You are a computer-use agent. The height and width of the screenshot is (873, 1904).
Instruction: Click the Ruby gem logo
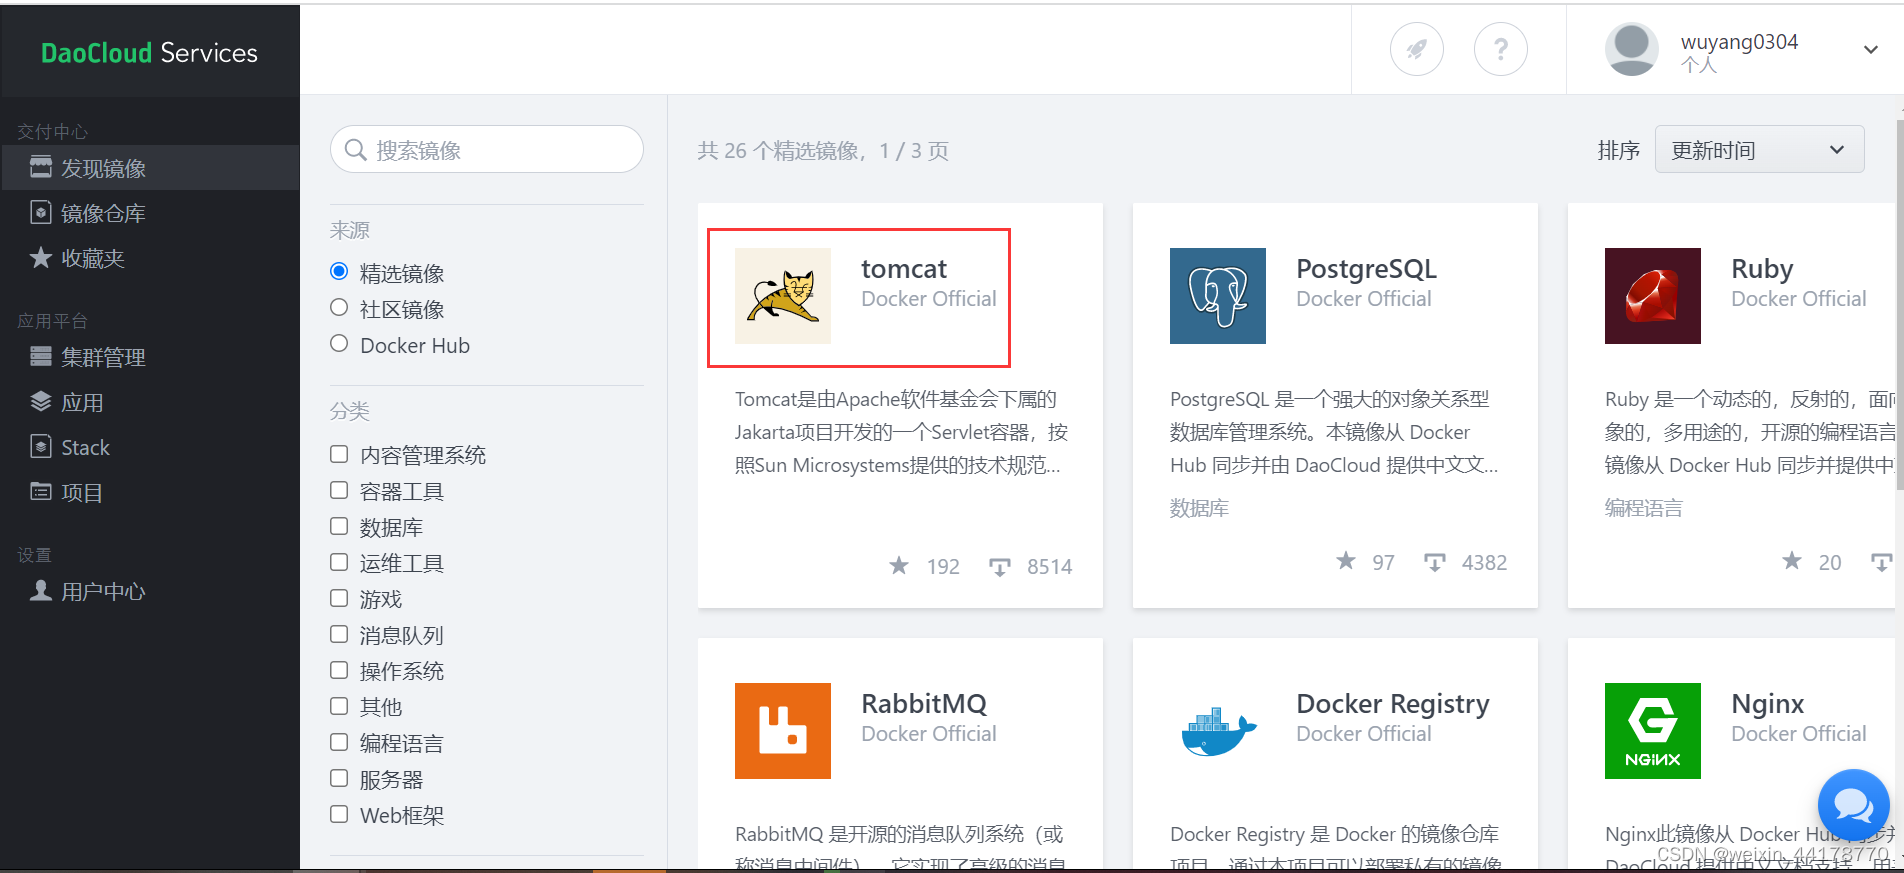coord(1653,296)
